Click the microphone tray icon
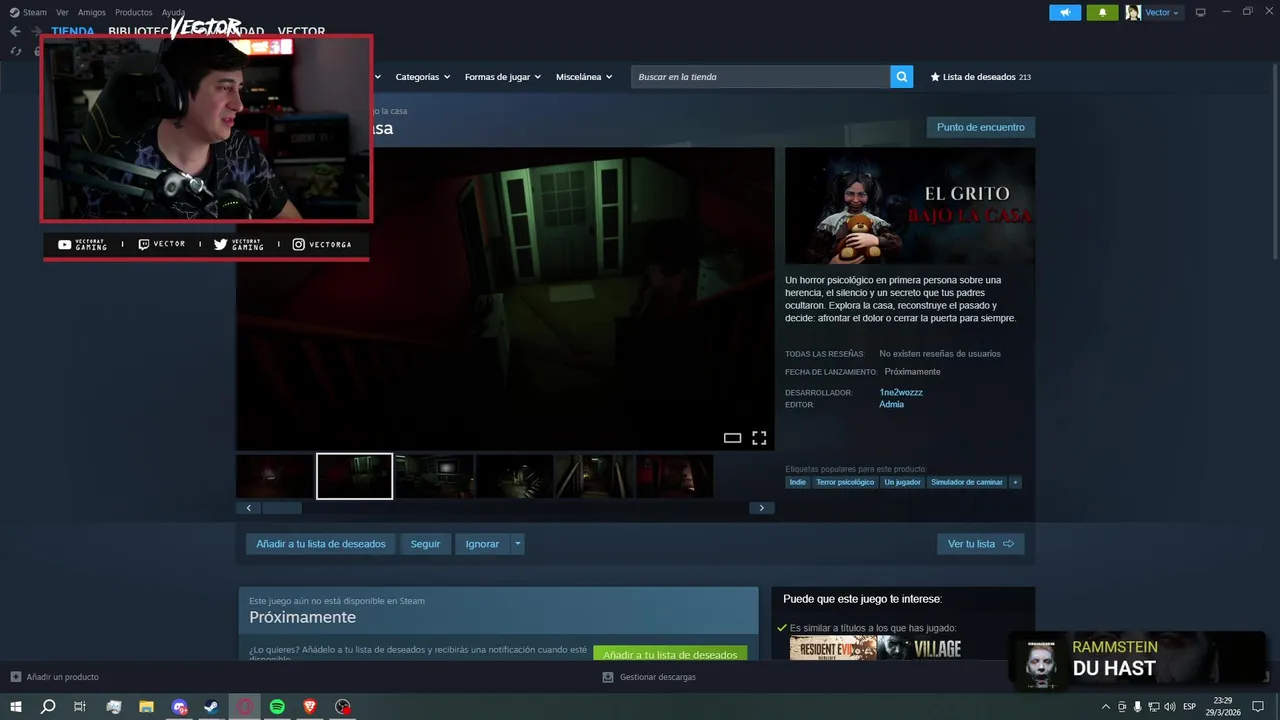The height and width of the screenshot is (720, 1280). [1137, 707]
